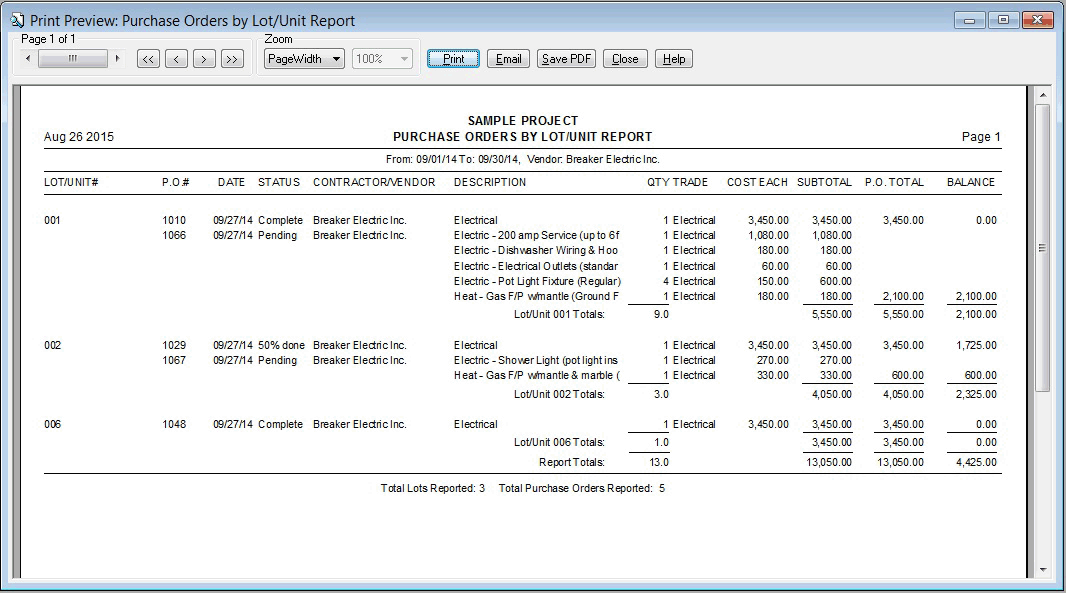Click PO number 1066
This screenshot has width=1066, height=593.
(x=174, y=235)
